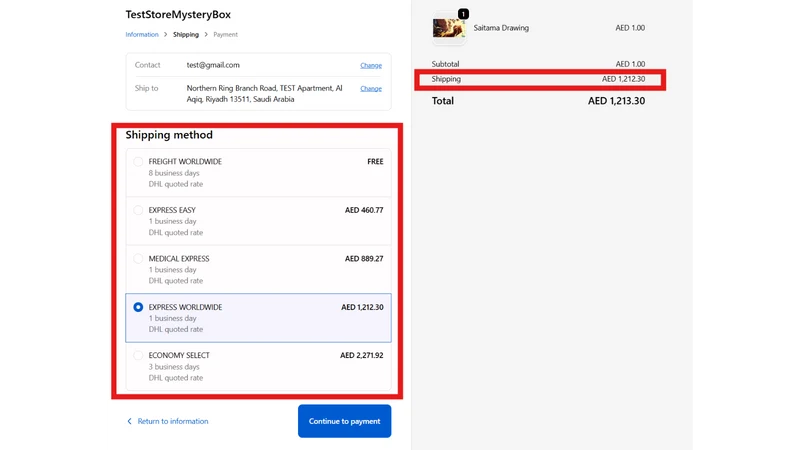The image size is (800, 450).
Task: Click Saitama Drawing product name
Action: click(501, 28)
